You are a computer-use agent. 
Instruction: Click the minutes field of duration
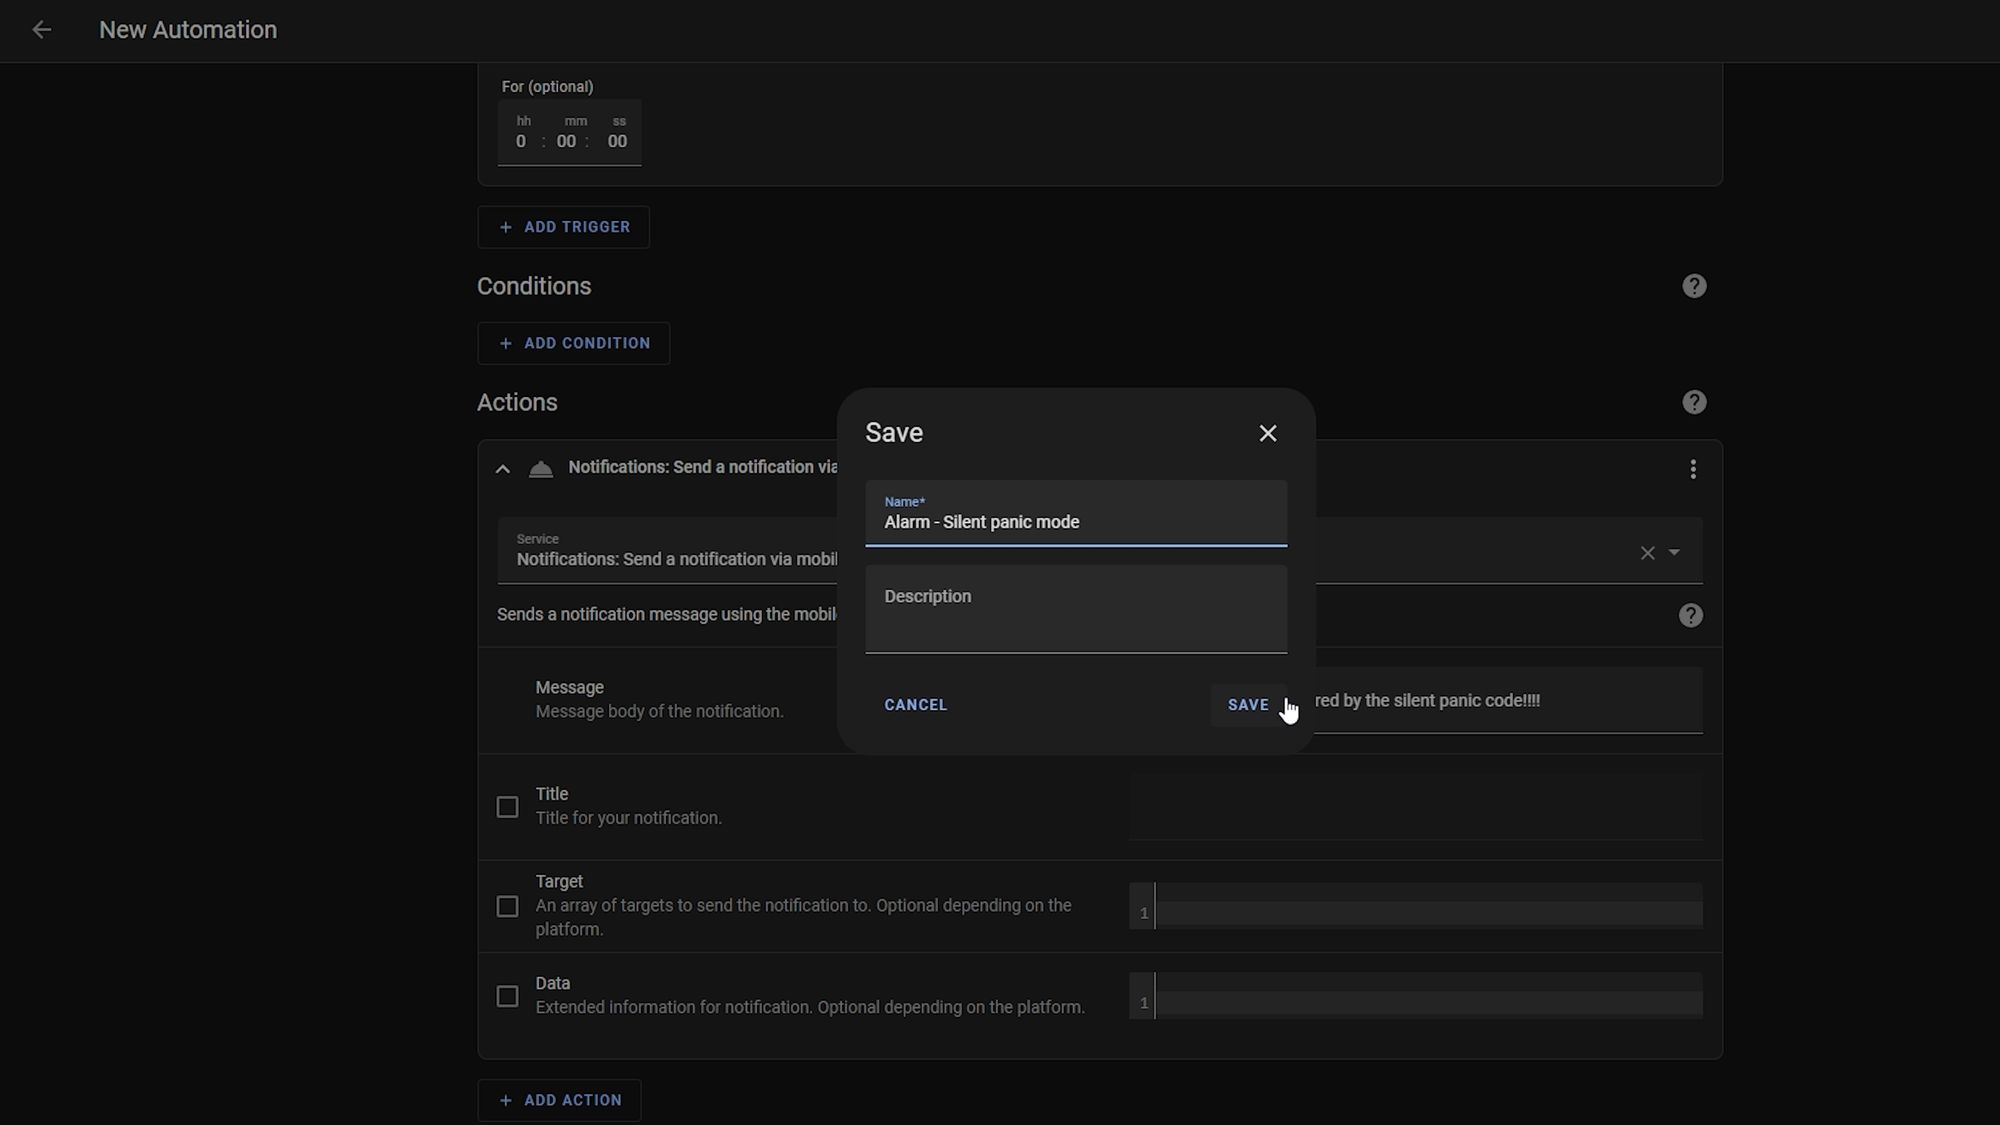click(x=566, y=142)
